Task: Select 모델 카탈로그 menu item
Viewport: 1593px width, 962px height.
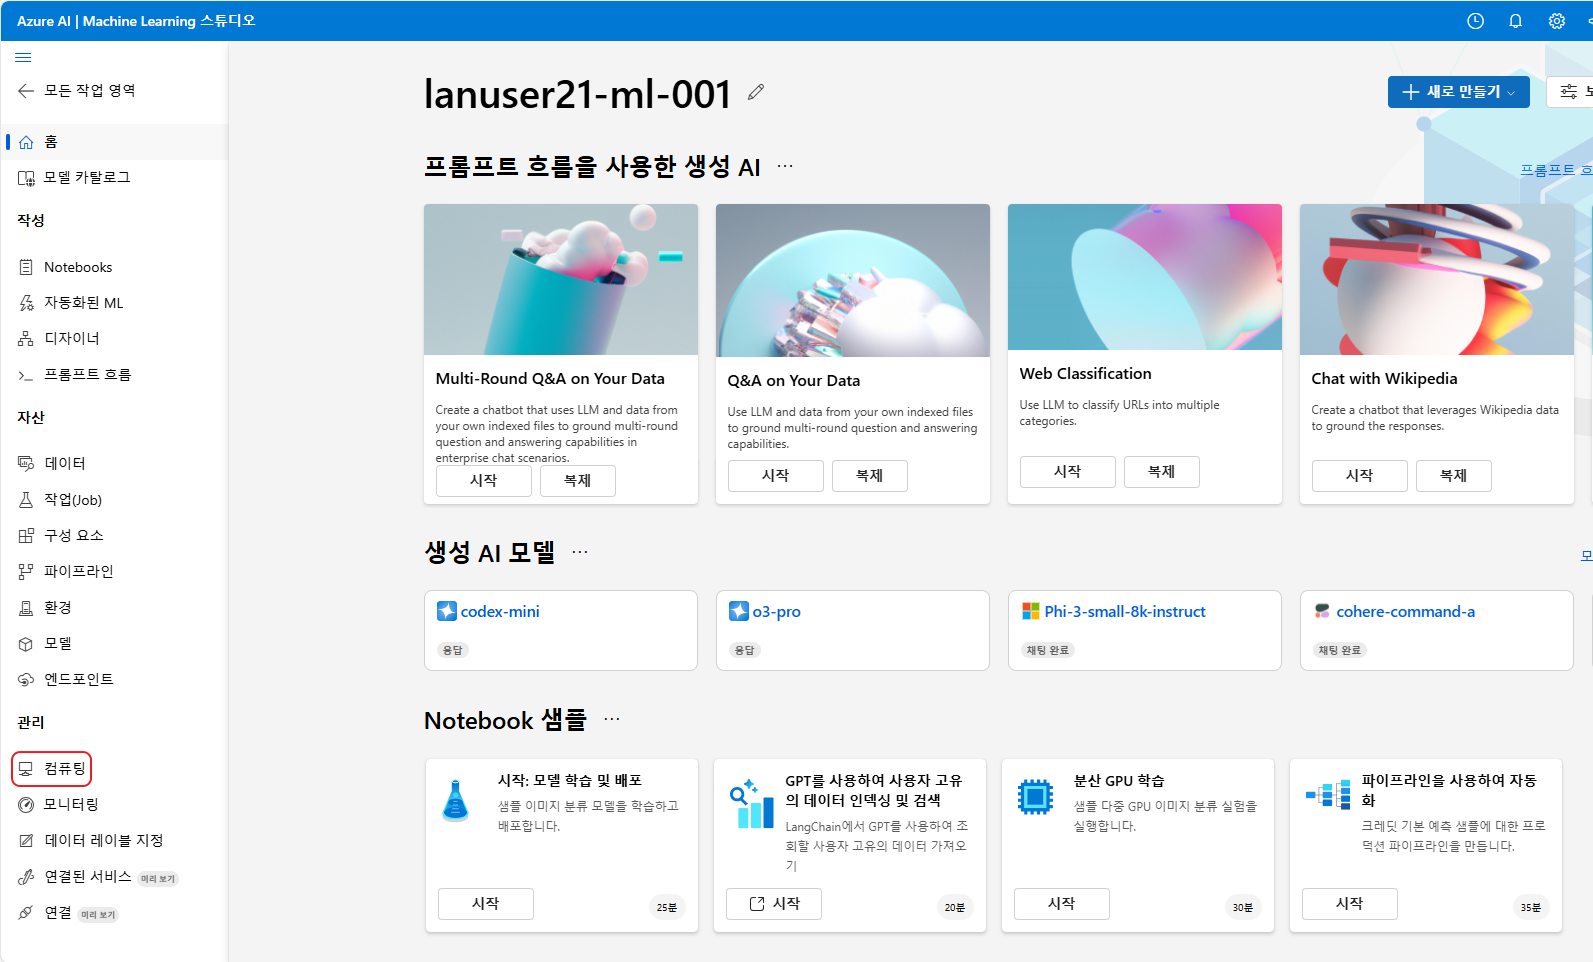Action: coord(114,178)
